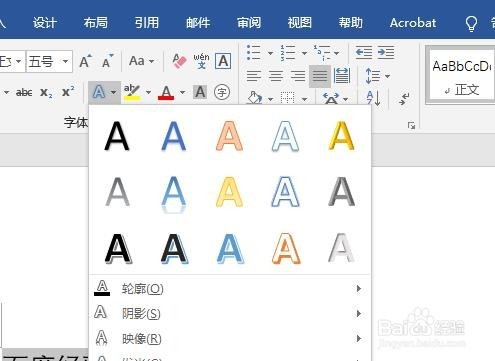495x361 pixels.
Task: Apply distributed alignment
Action: [342, 76]
